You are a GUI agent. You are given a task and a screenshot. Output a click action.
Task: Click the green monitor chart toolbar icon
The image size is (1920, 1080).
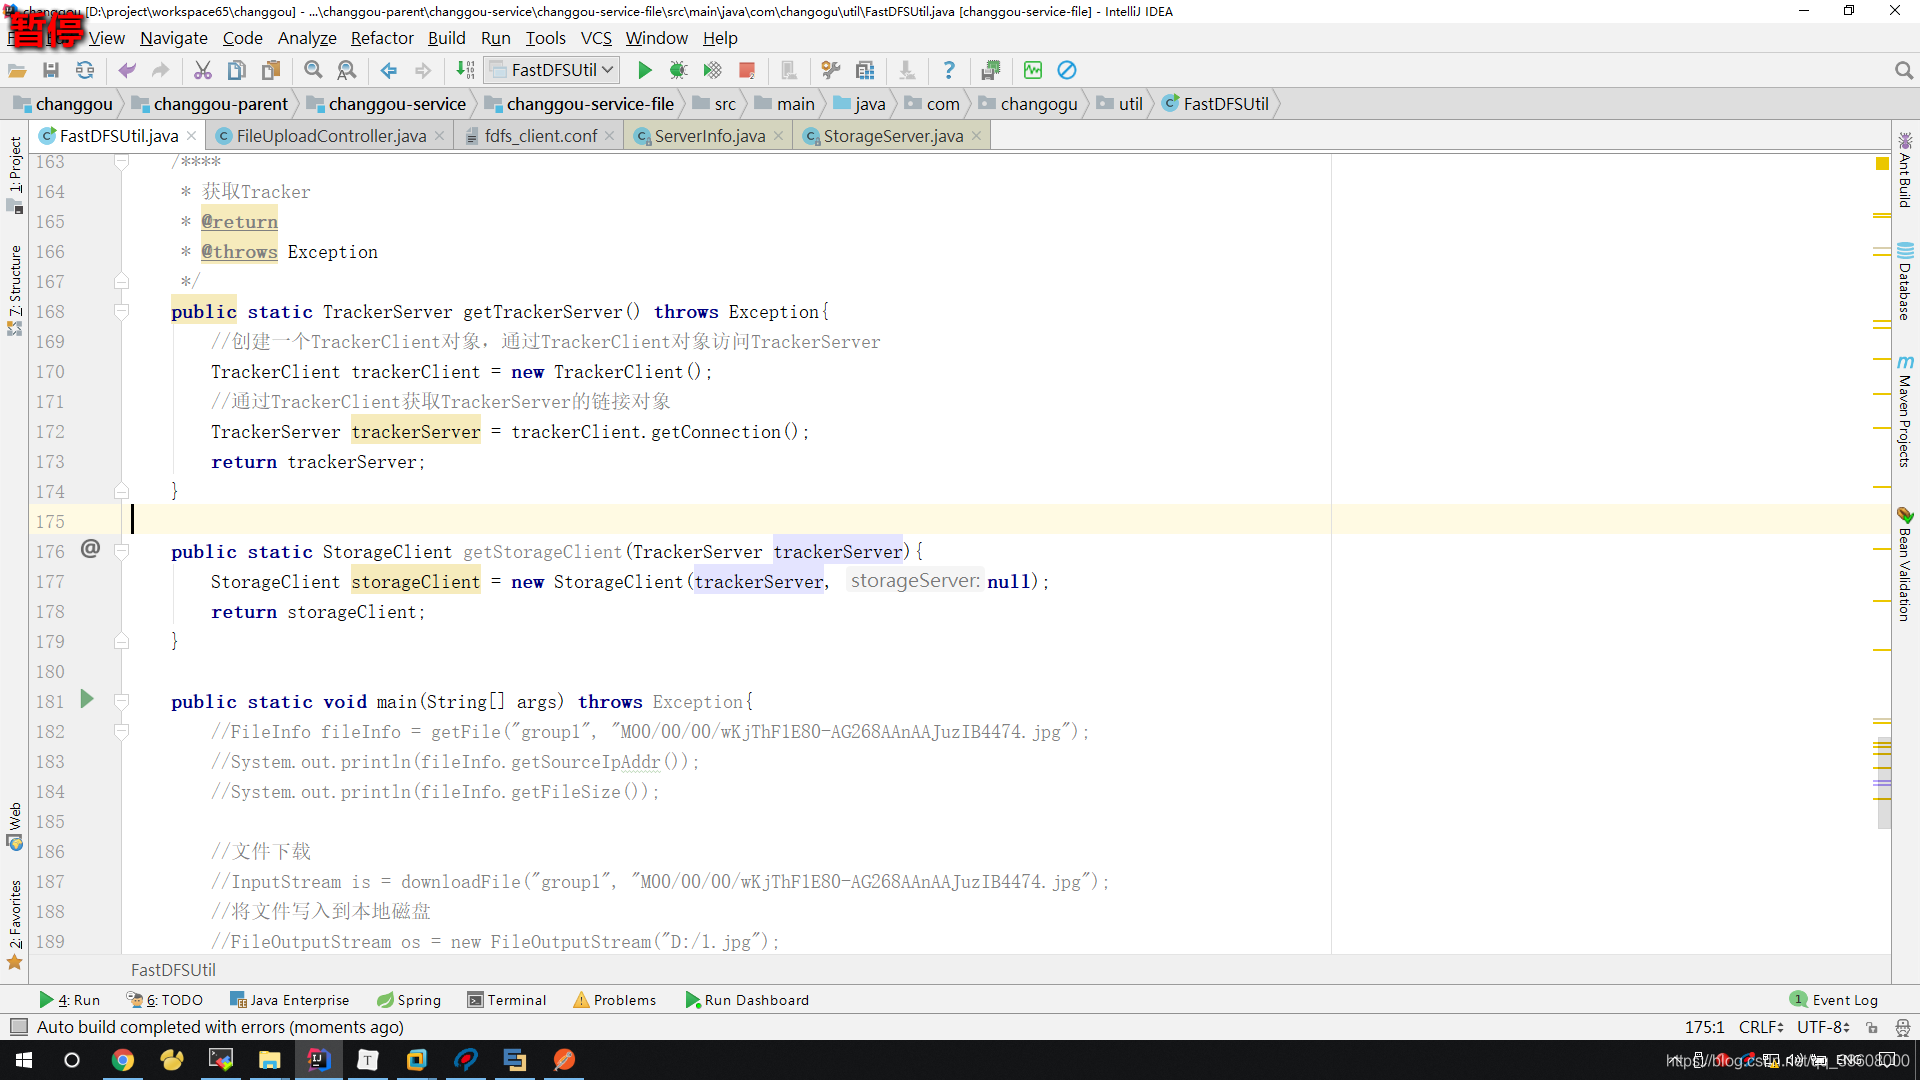coord(1033,70)
